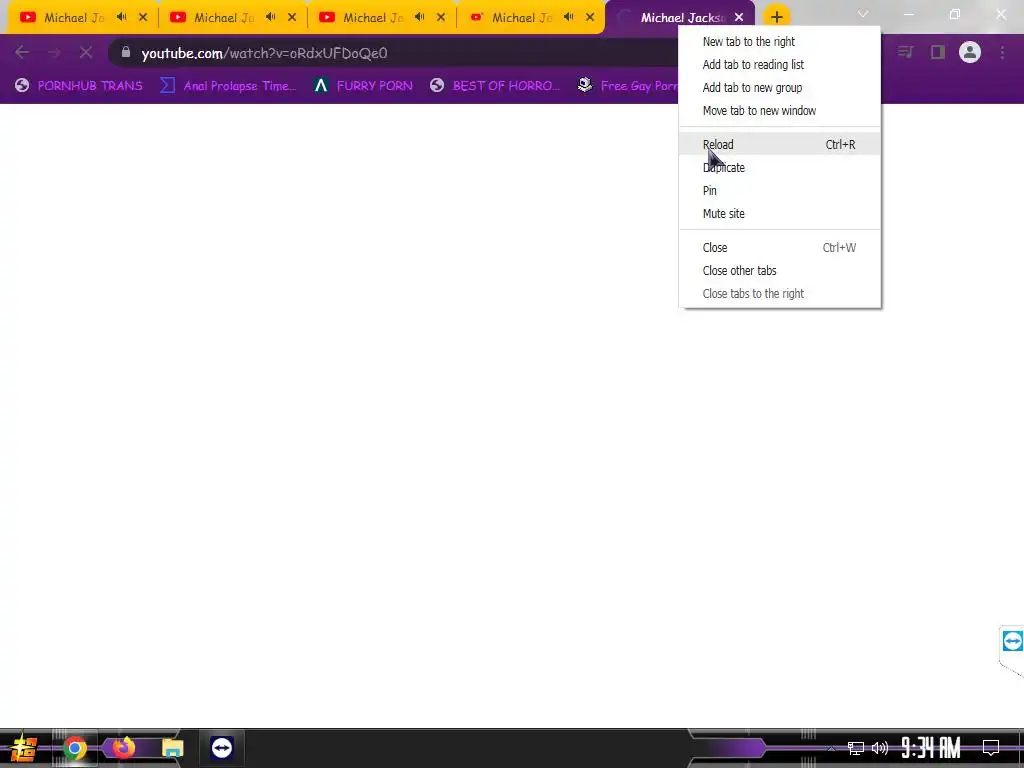Click the 9:34 AM clock
This screenshot has height=768, width=1024.
point(931,748)
